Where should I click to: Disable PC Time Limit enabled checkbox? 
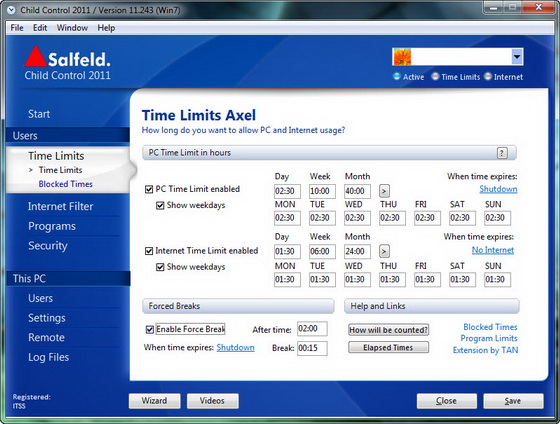(149, 189)
